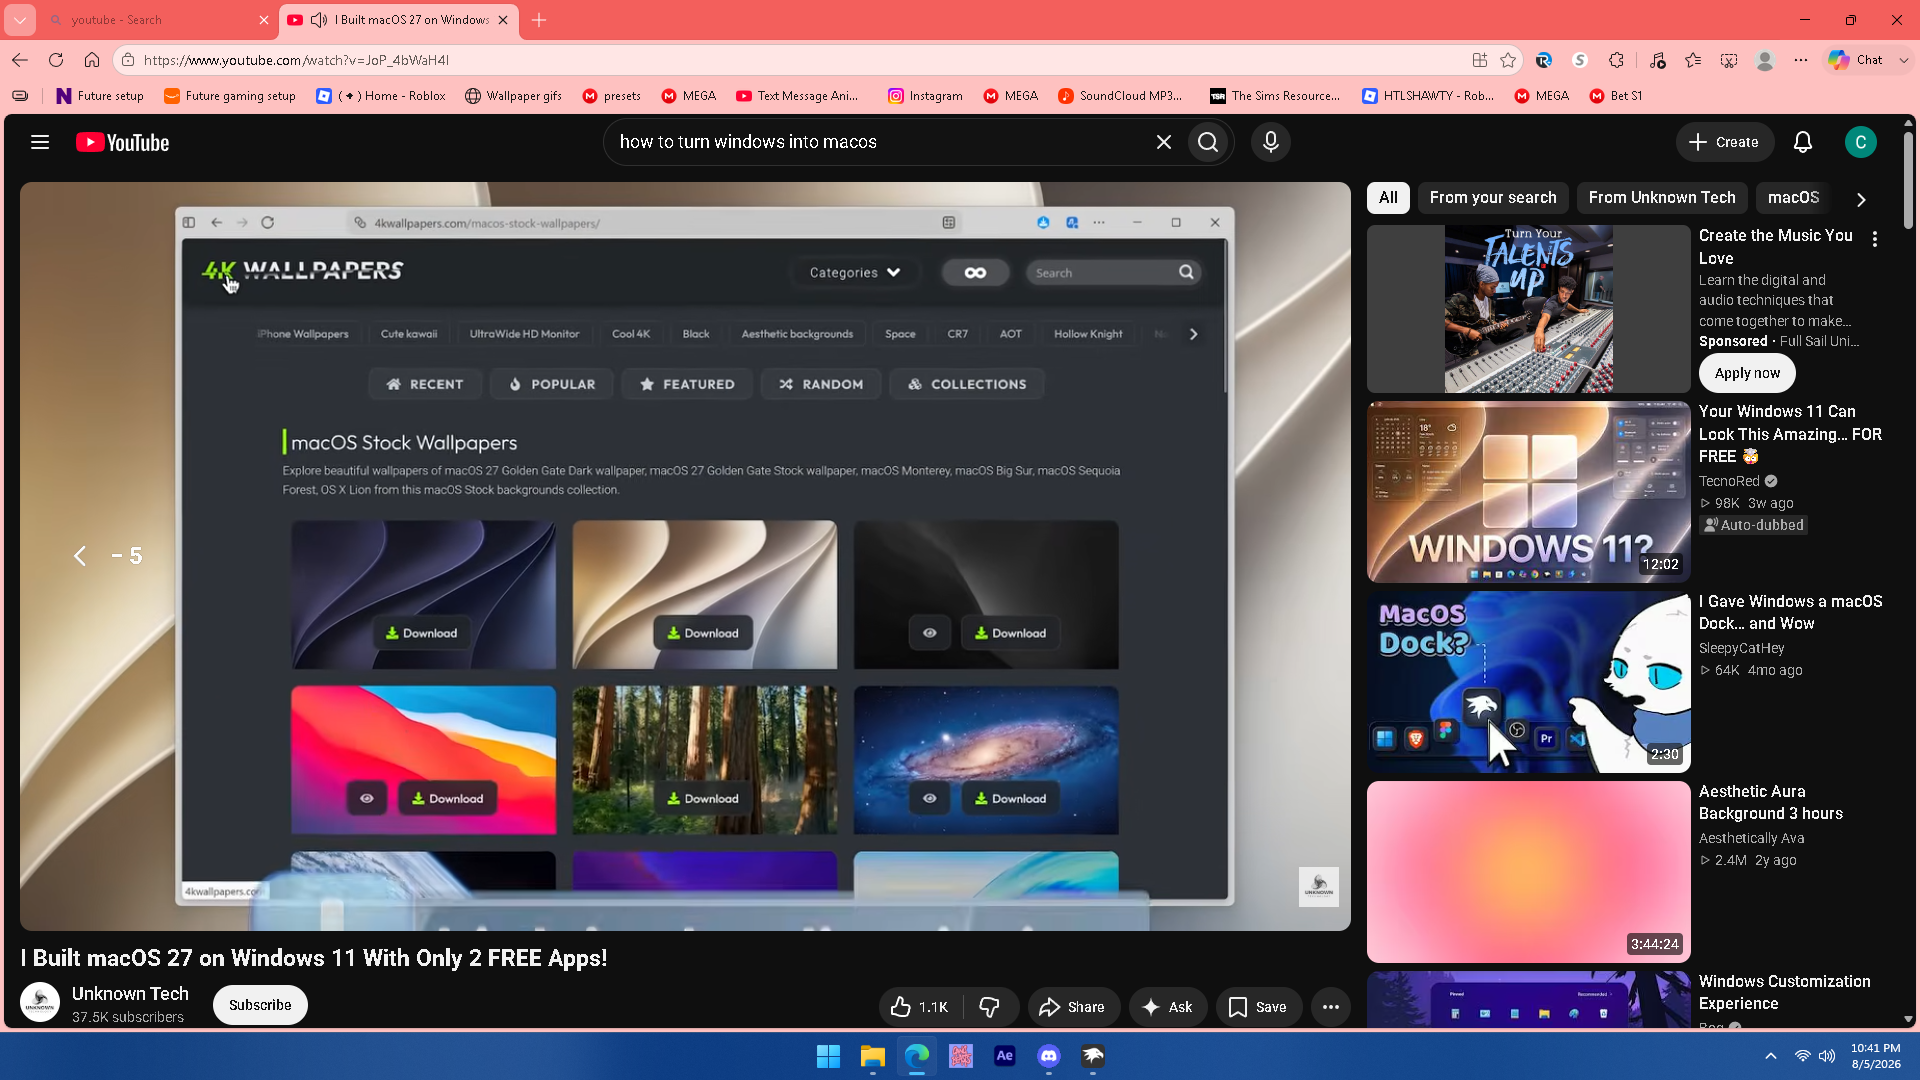Go to YouTube home via the logo
The height and width of the screenshot is (1080, 1920).
[123, 143]
